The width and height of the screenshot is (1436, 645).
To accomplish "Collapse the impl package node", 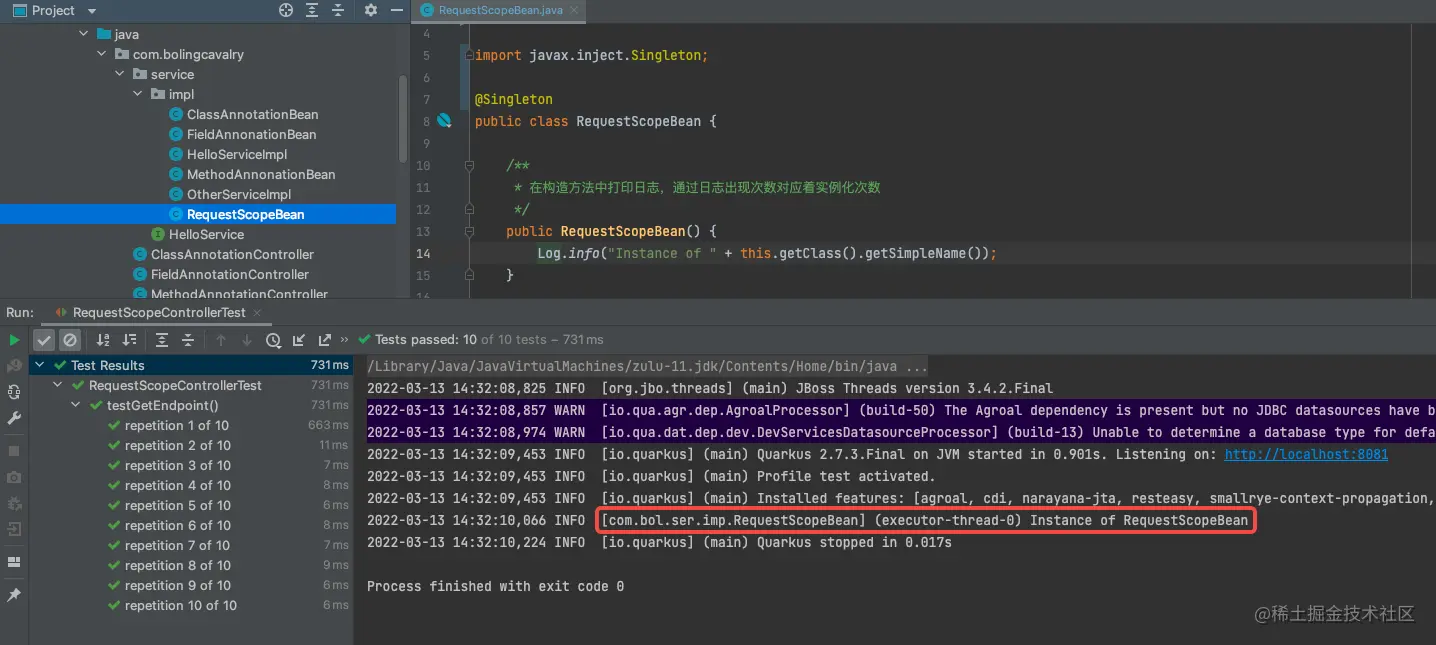I will (x=138, y=94).
